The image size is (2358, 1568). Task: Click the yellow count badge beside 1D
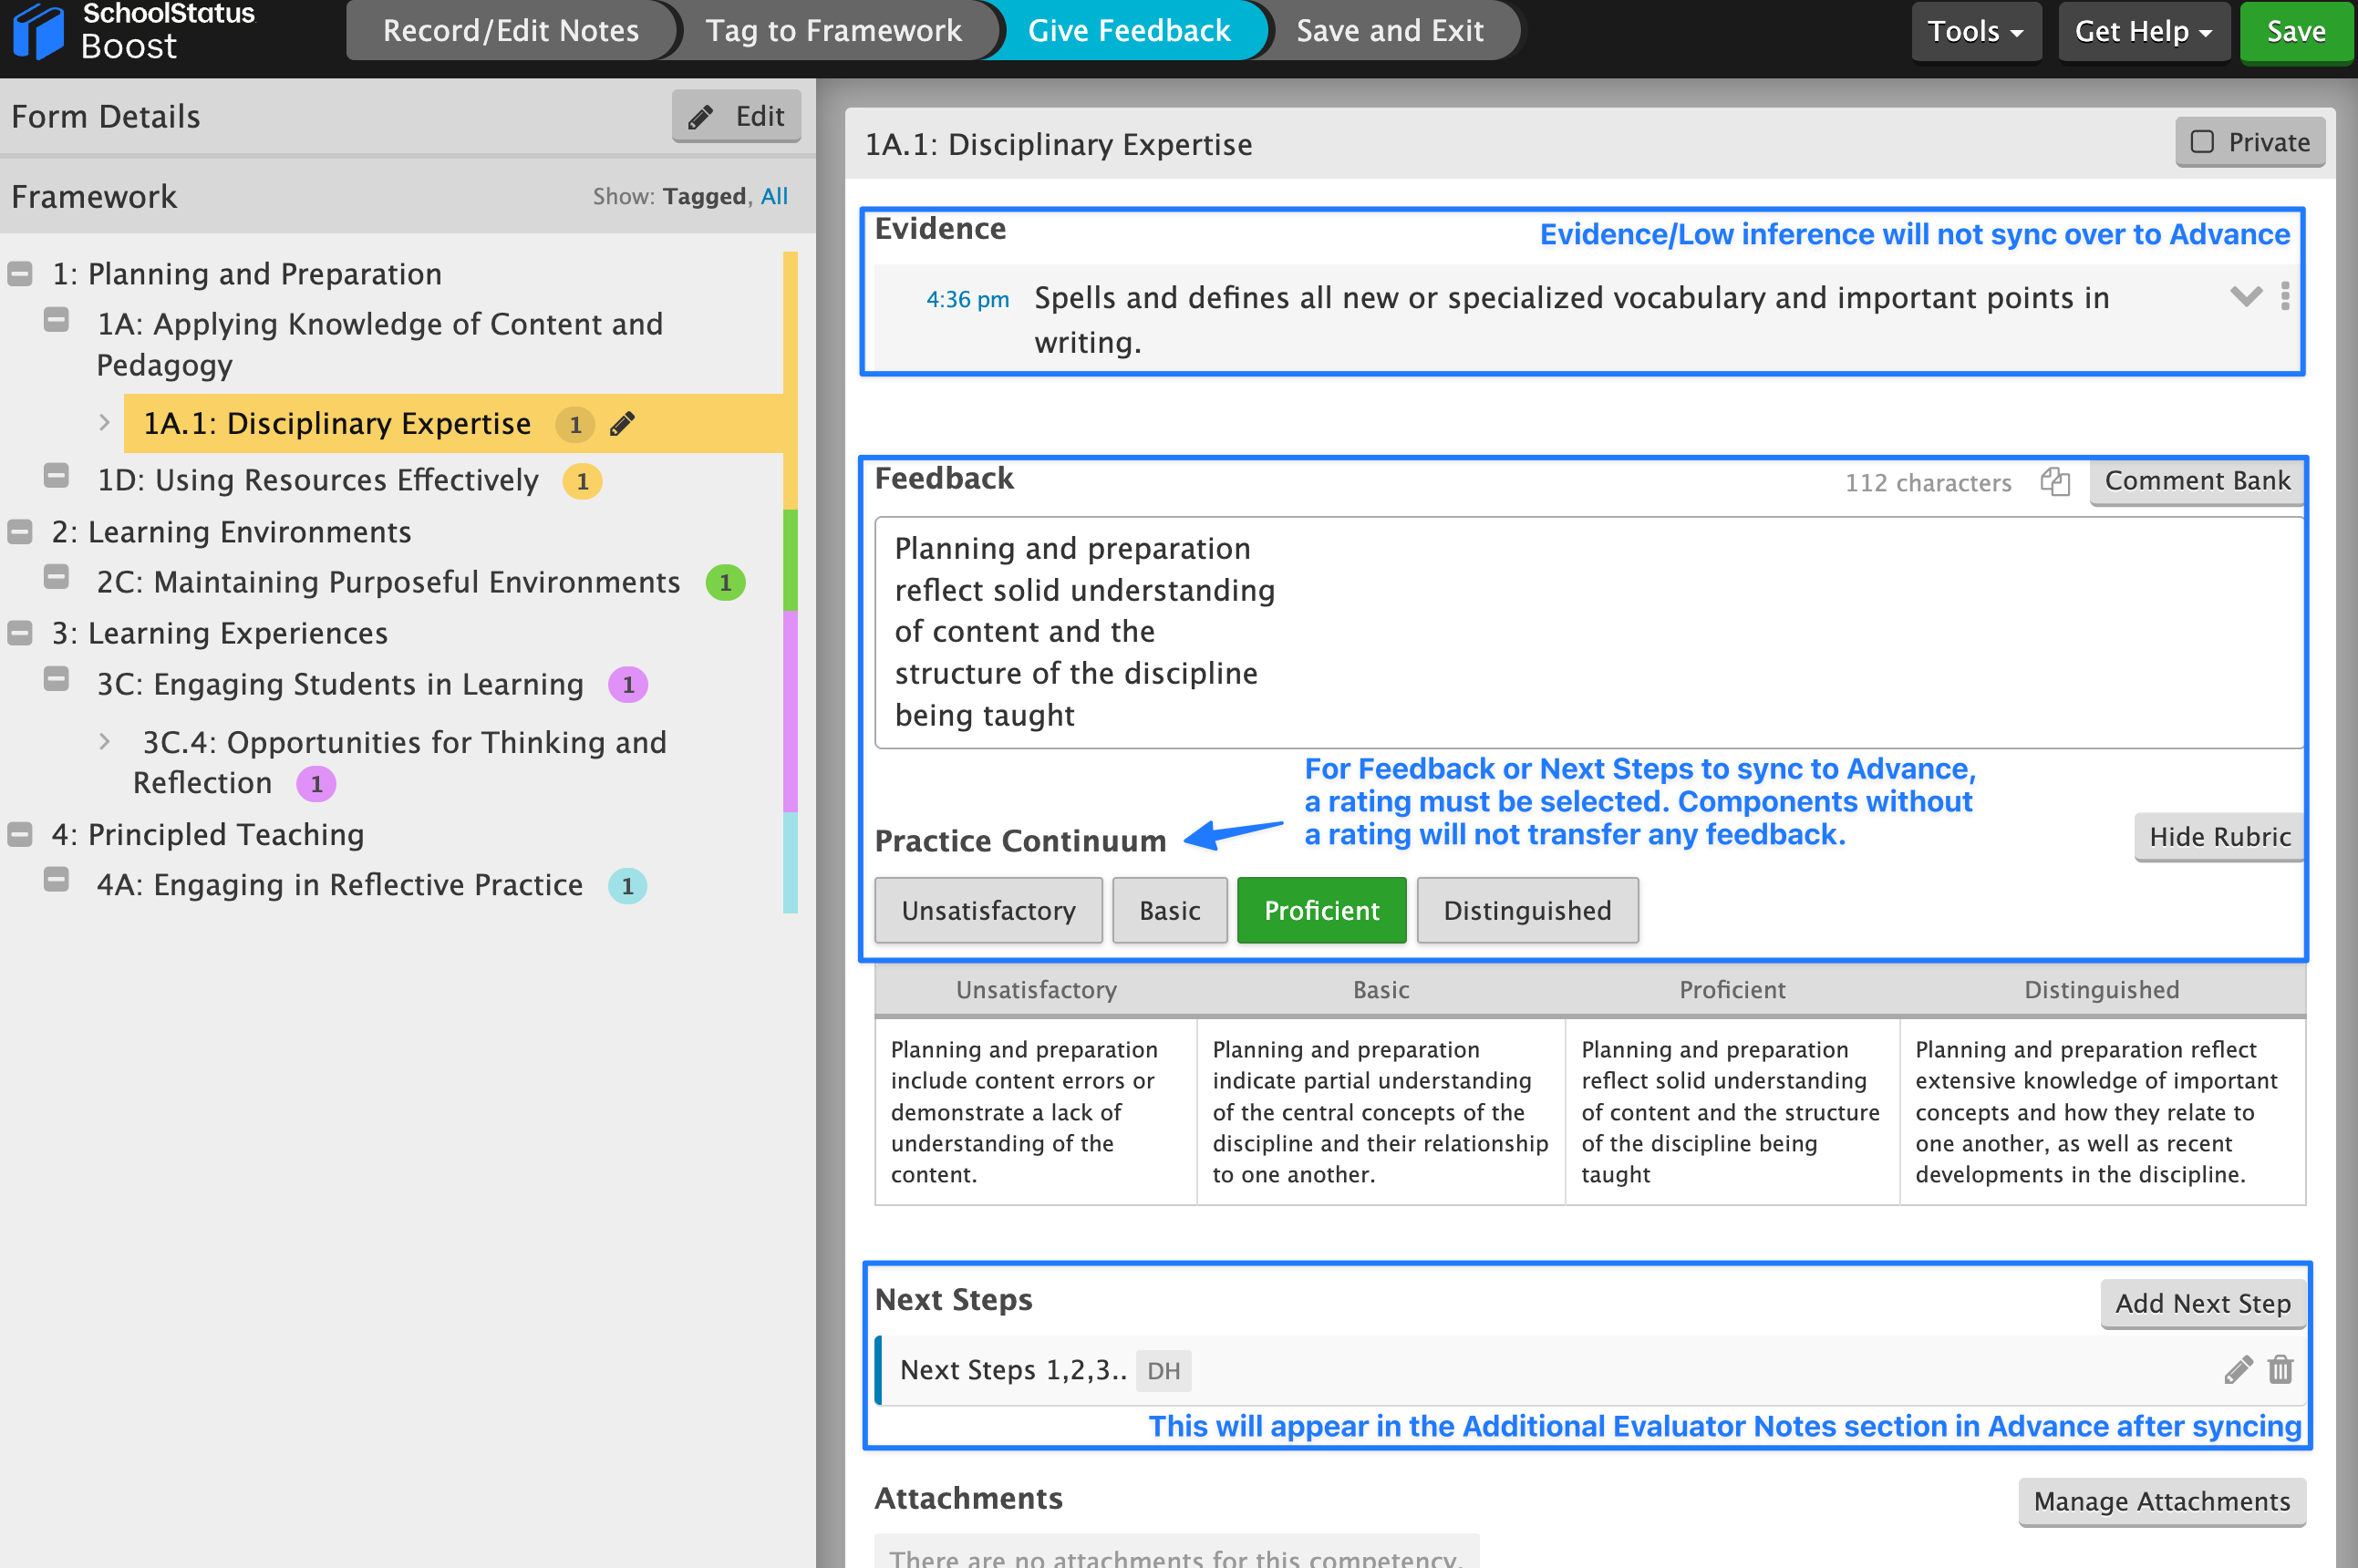click(582, 481)
